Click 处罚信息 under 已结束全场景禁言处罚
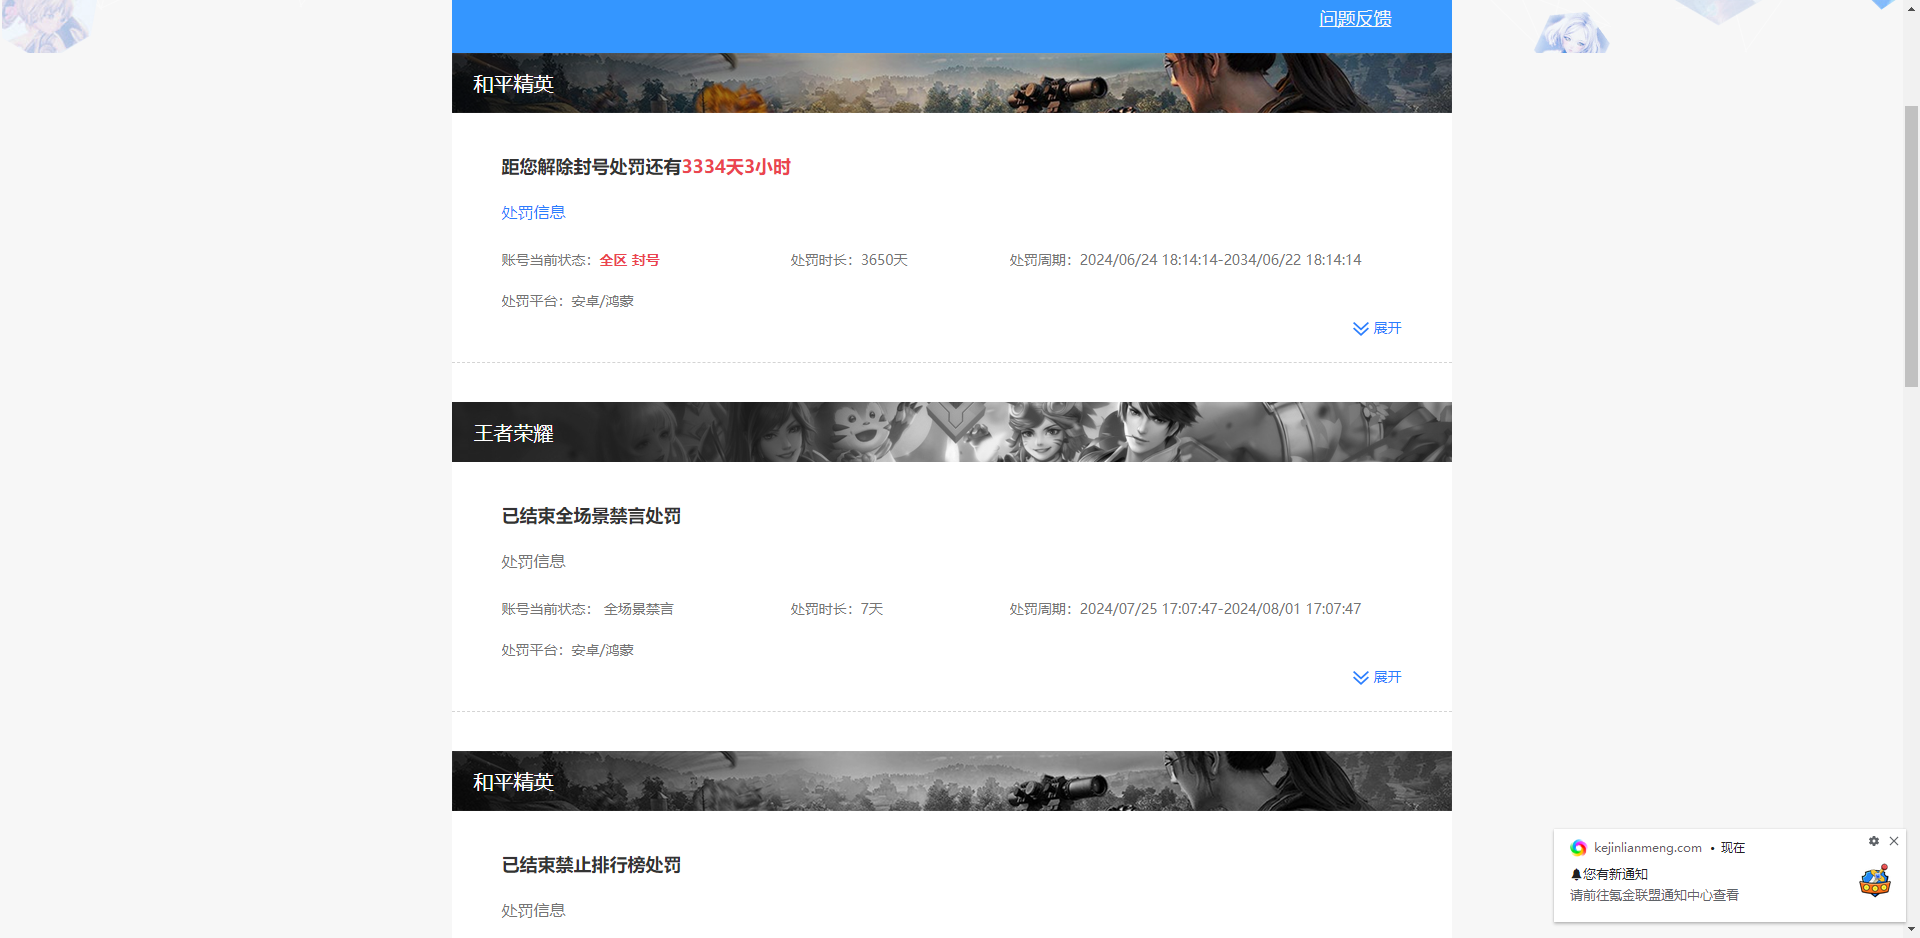Screen dimensions: 1920x938 pos(533,561)
